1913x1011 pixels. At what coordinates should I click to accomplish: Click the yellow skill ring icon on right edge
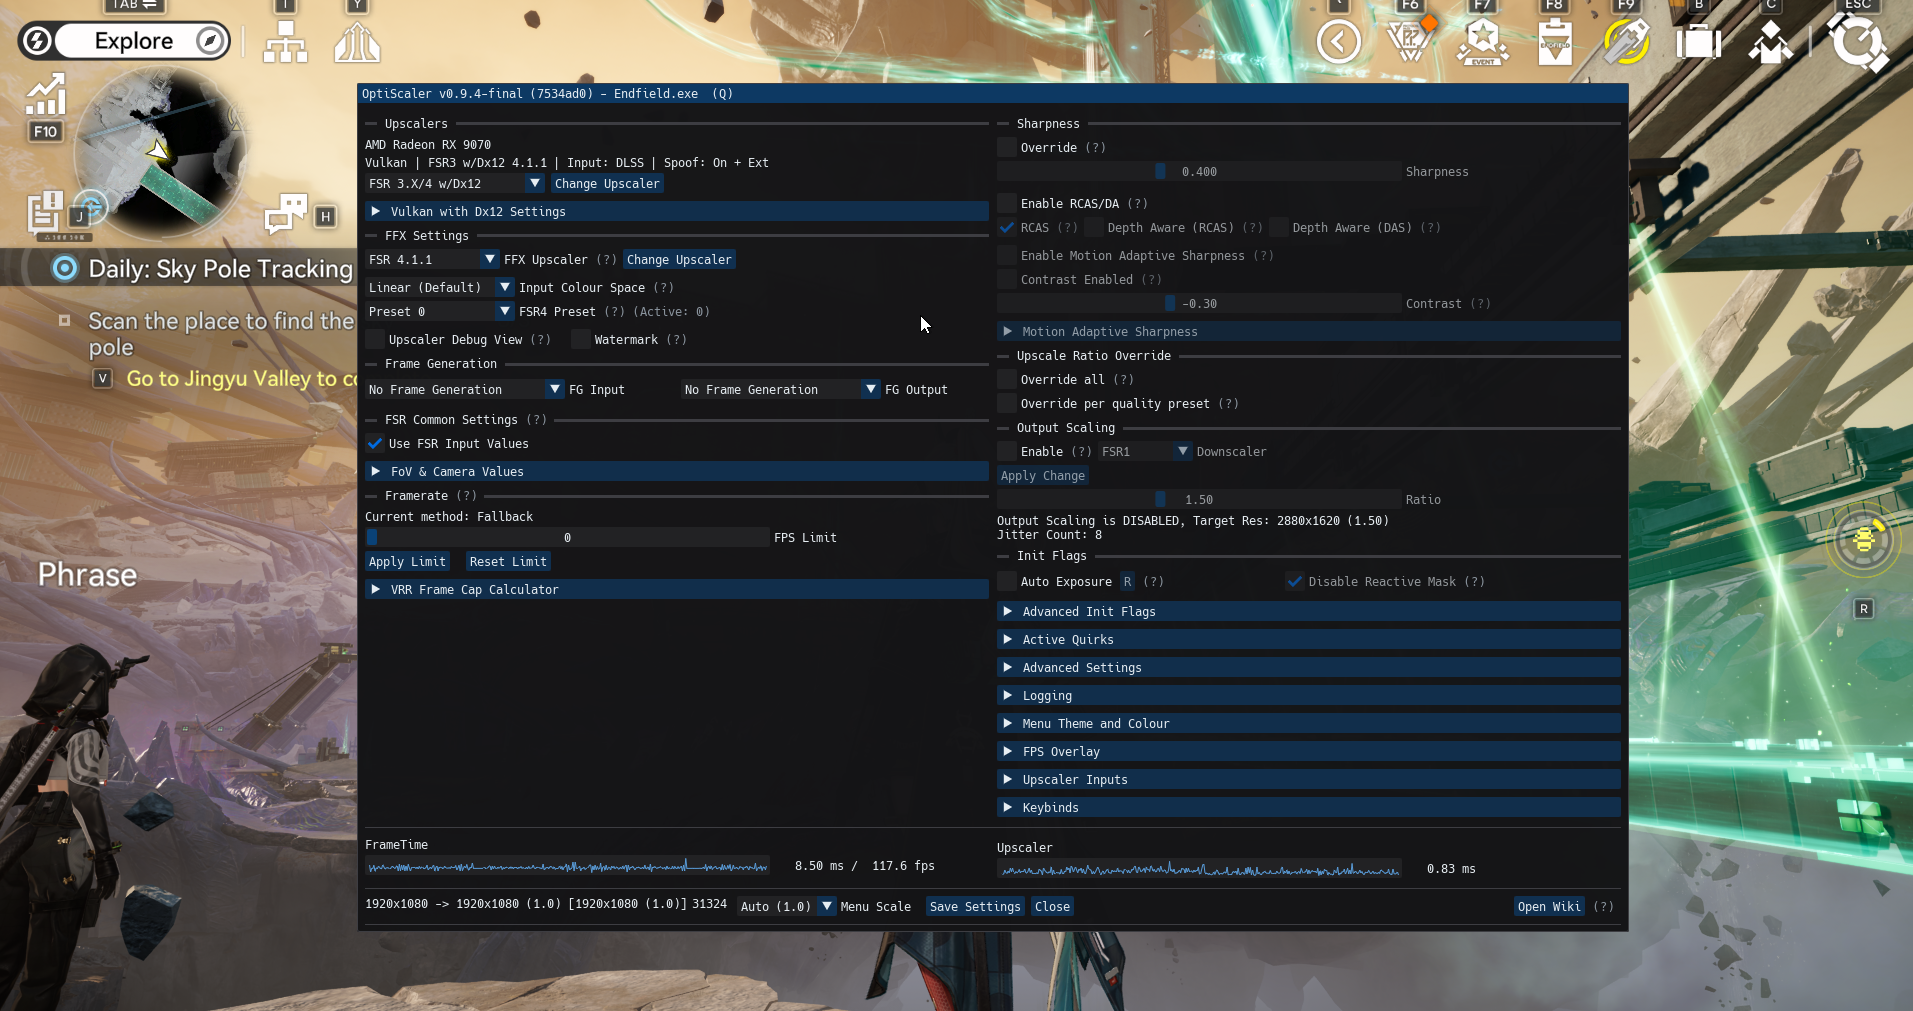[1863, 540]
